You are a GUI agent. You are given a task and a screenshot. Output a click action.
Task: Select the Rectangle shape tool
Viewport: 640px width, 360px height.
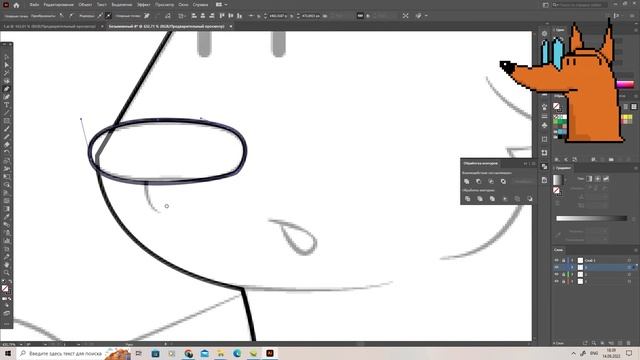click(x=7, y=121)
